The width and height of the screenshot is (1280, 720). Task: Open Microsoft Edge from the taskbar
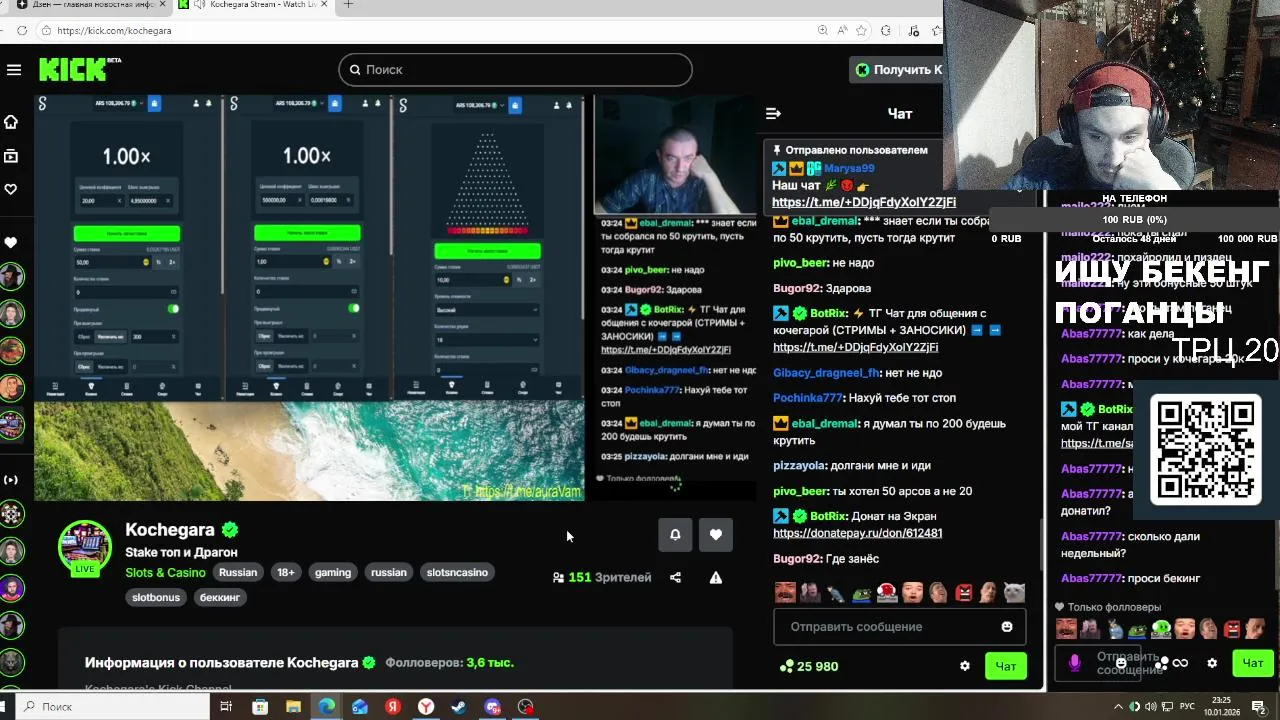[326, 707]
